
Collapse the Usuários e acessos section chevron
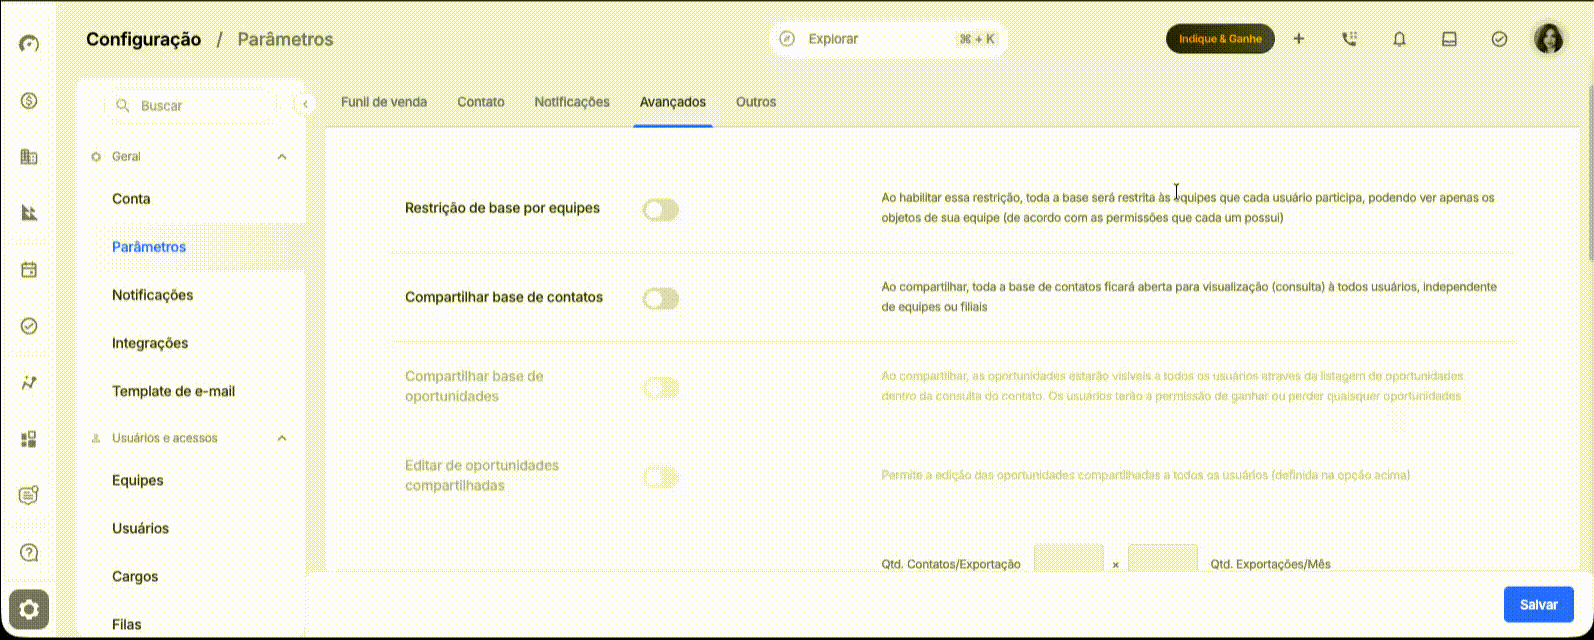282,438
